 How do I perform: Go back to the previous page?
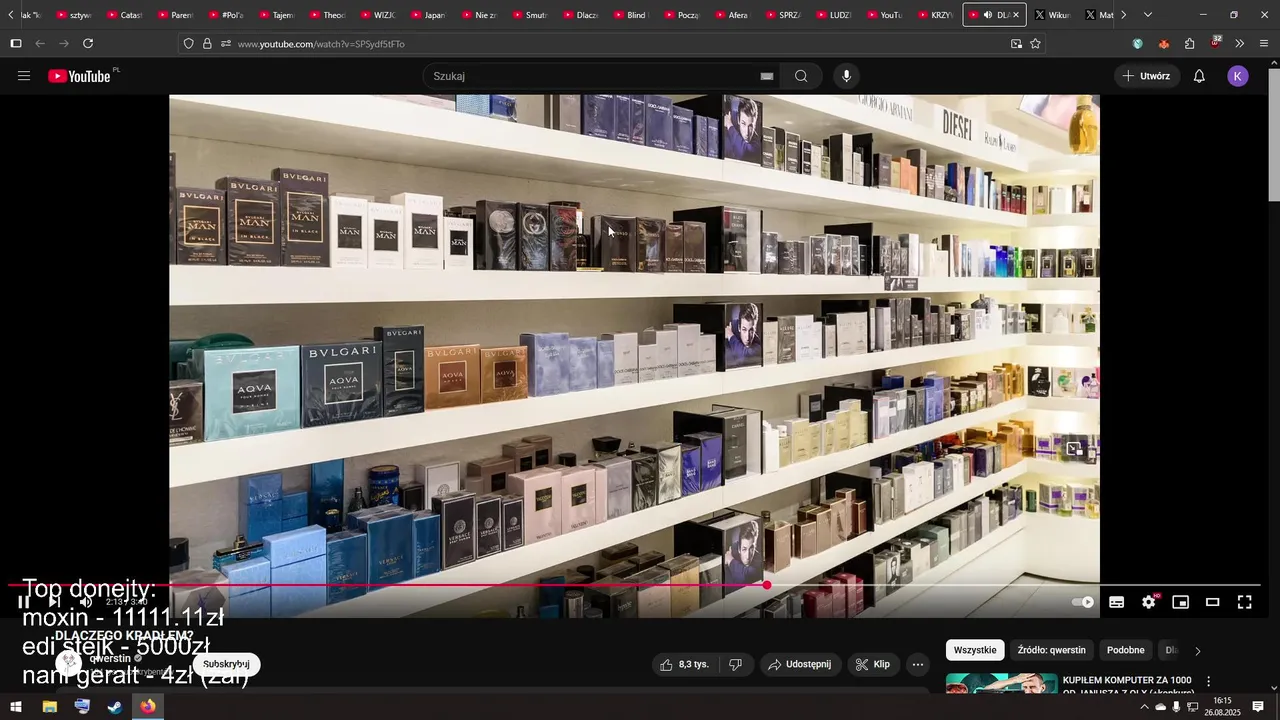(40, 44)
